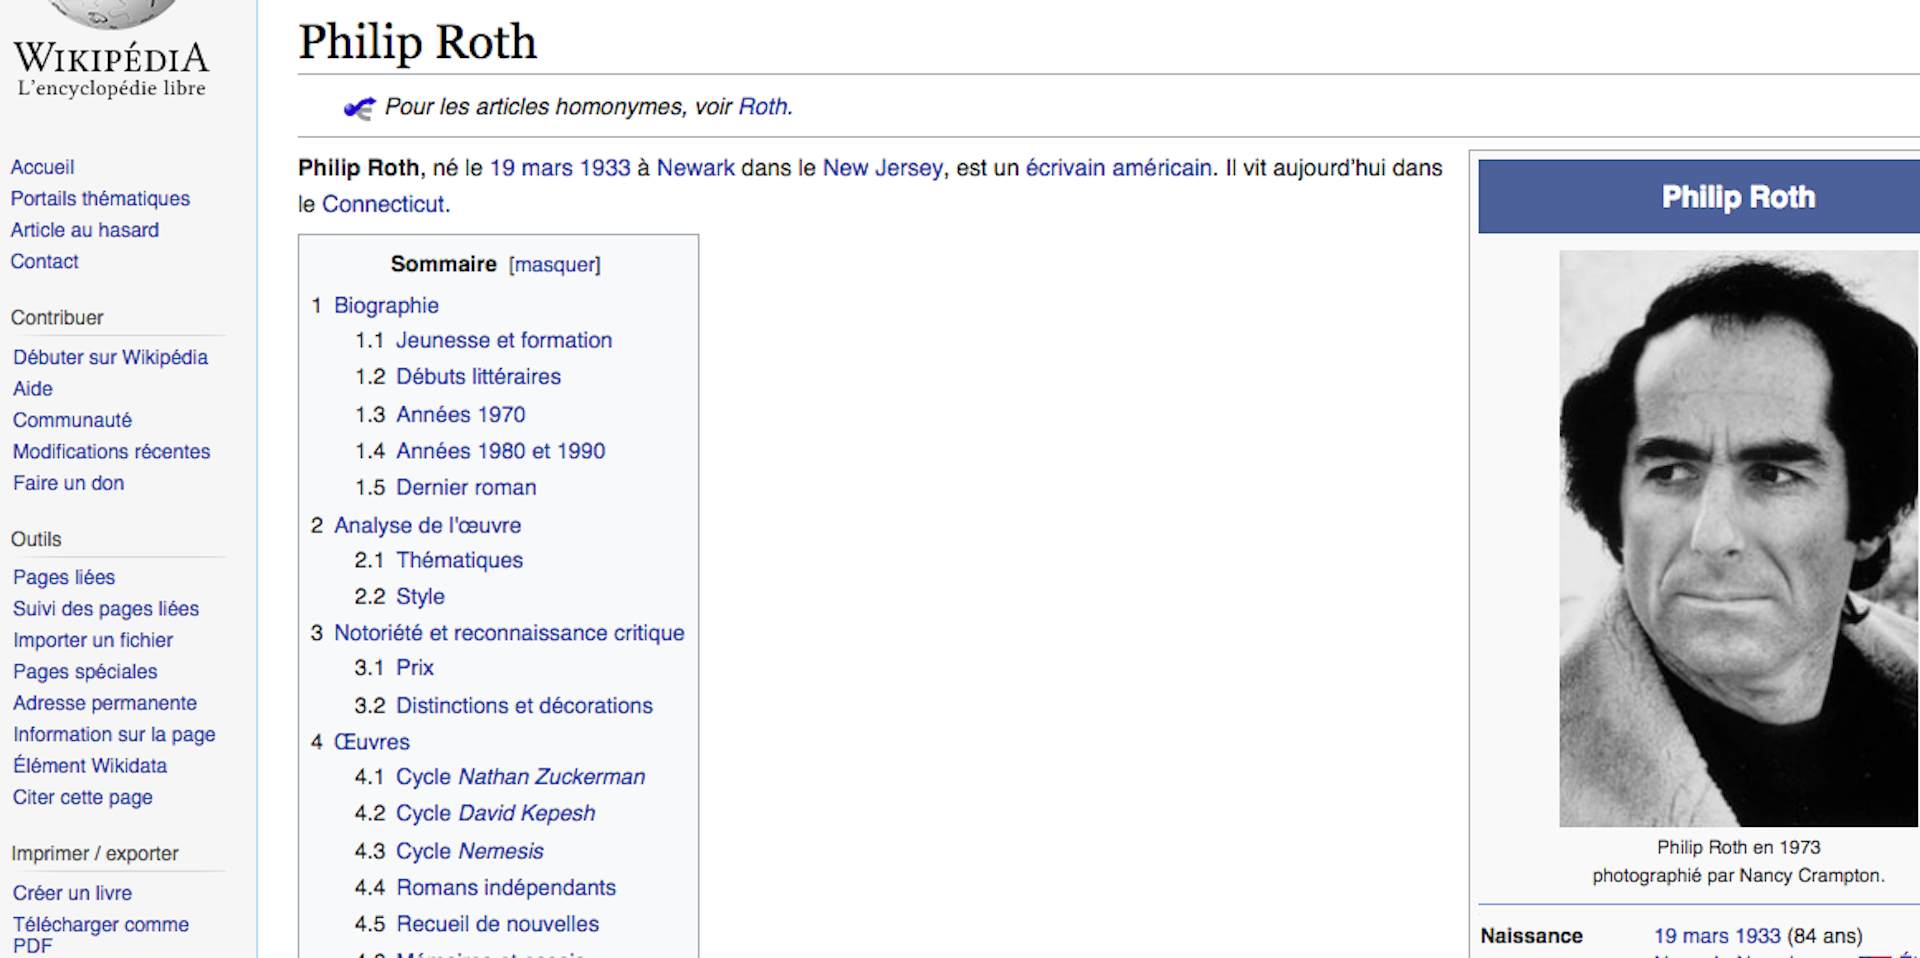The image size is (1920, 958).
Task: Hide the Sommaire with masquer
Action: point(554,264)
